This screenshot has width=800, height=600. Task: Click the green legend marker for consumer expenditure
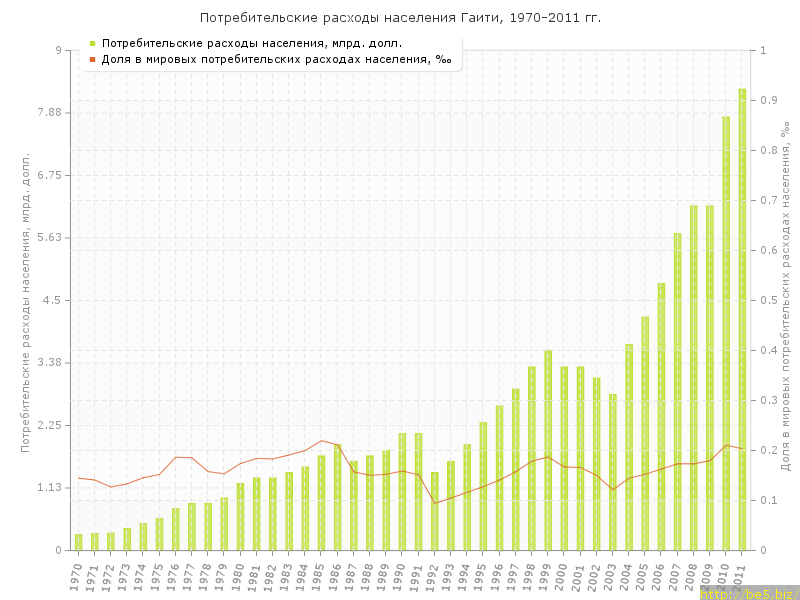92,43
